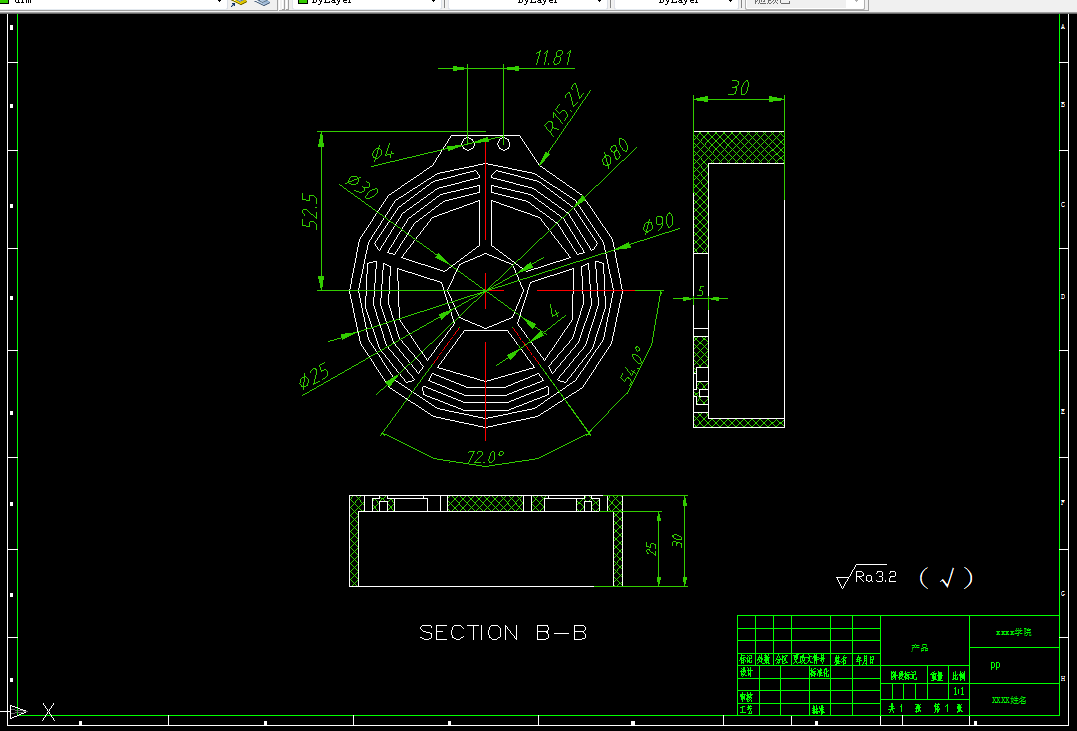This screenshot has height=731, width=1077.
Task: Pick the right ø4 mounting hole circle
Action: pyautogui.click(x=503, y=144)
